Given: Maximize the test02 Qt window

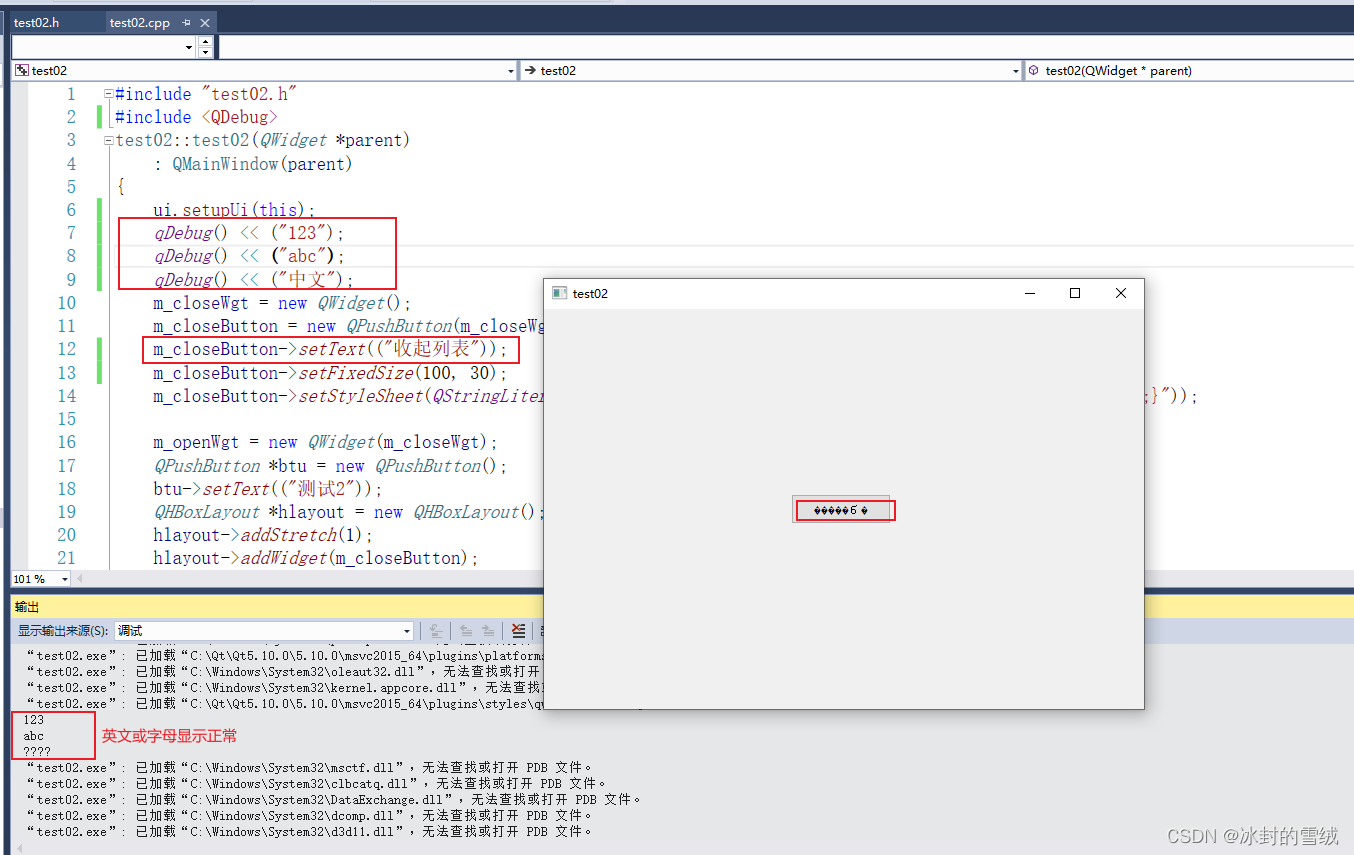Looking at the screenshot, I should point(1075,293).
